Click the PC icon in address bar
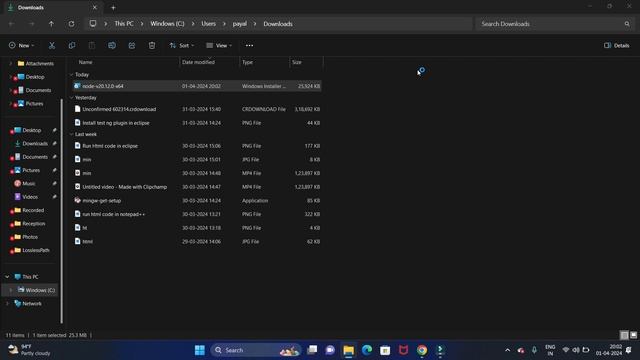The width and height of the screenshot is (640, 360). click(x=93, y=24)
